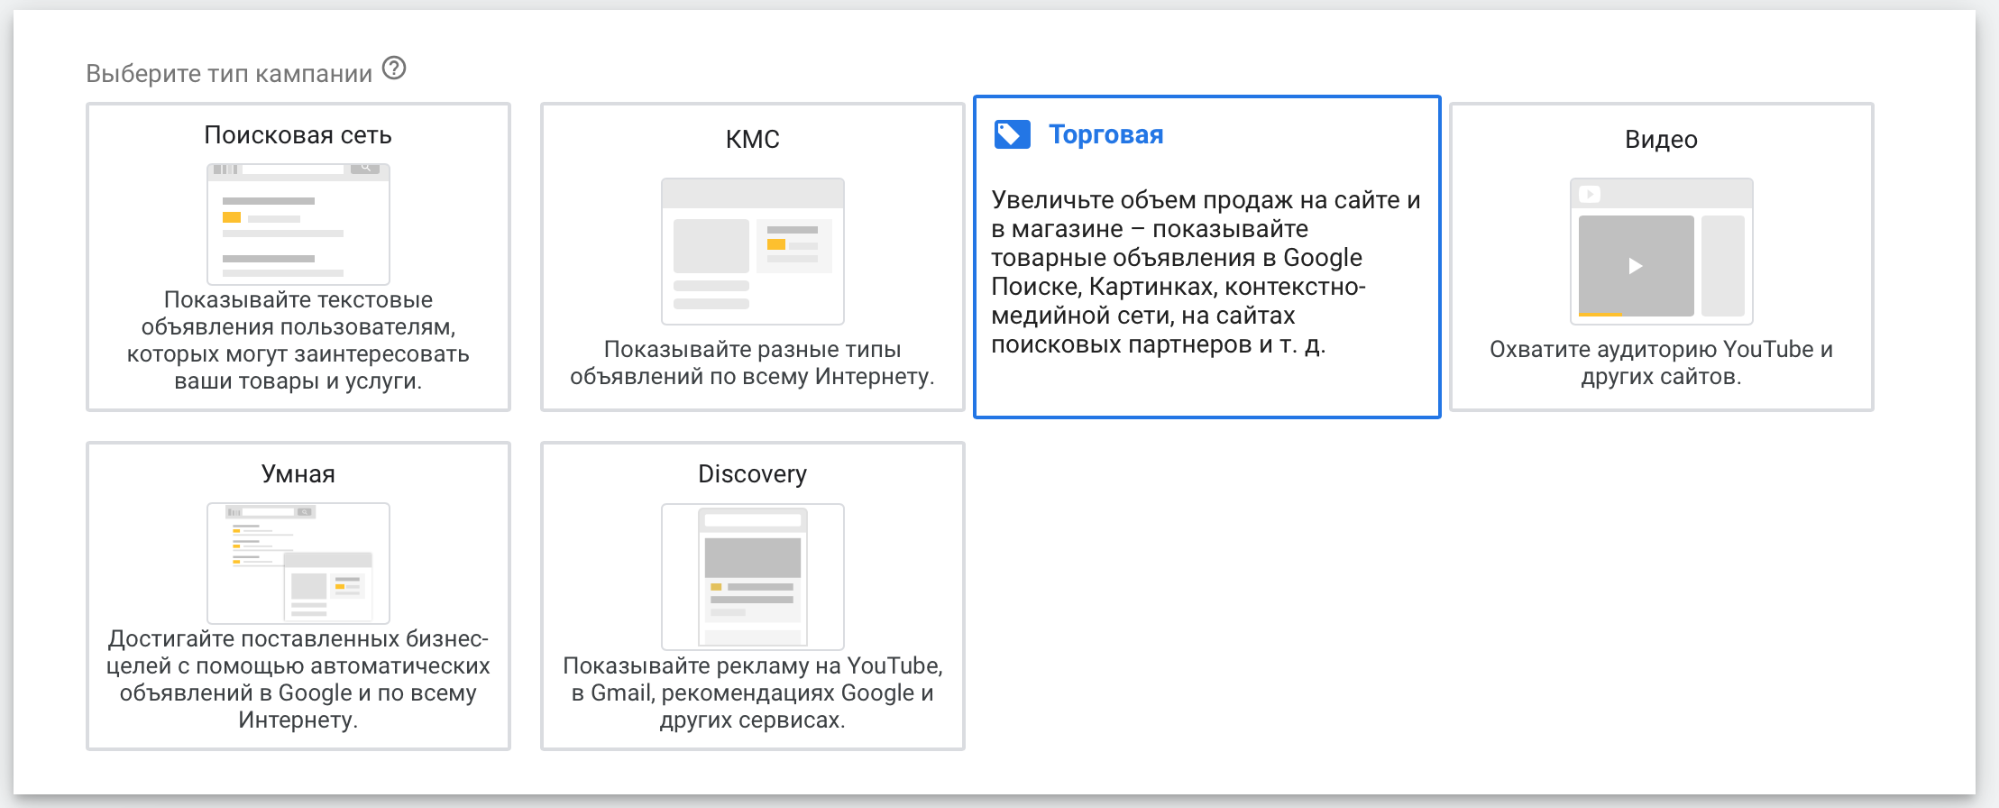The image size is (1999, 808).
Task: Click the video player illustration in Видео card
Action: 1660,251
